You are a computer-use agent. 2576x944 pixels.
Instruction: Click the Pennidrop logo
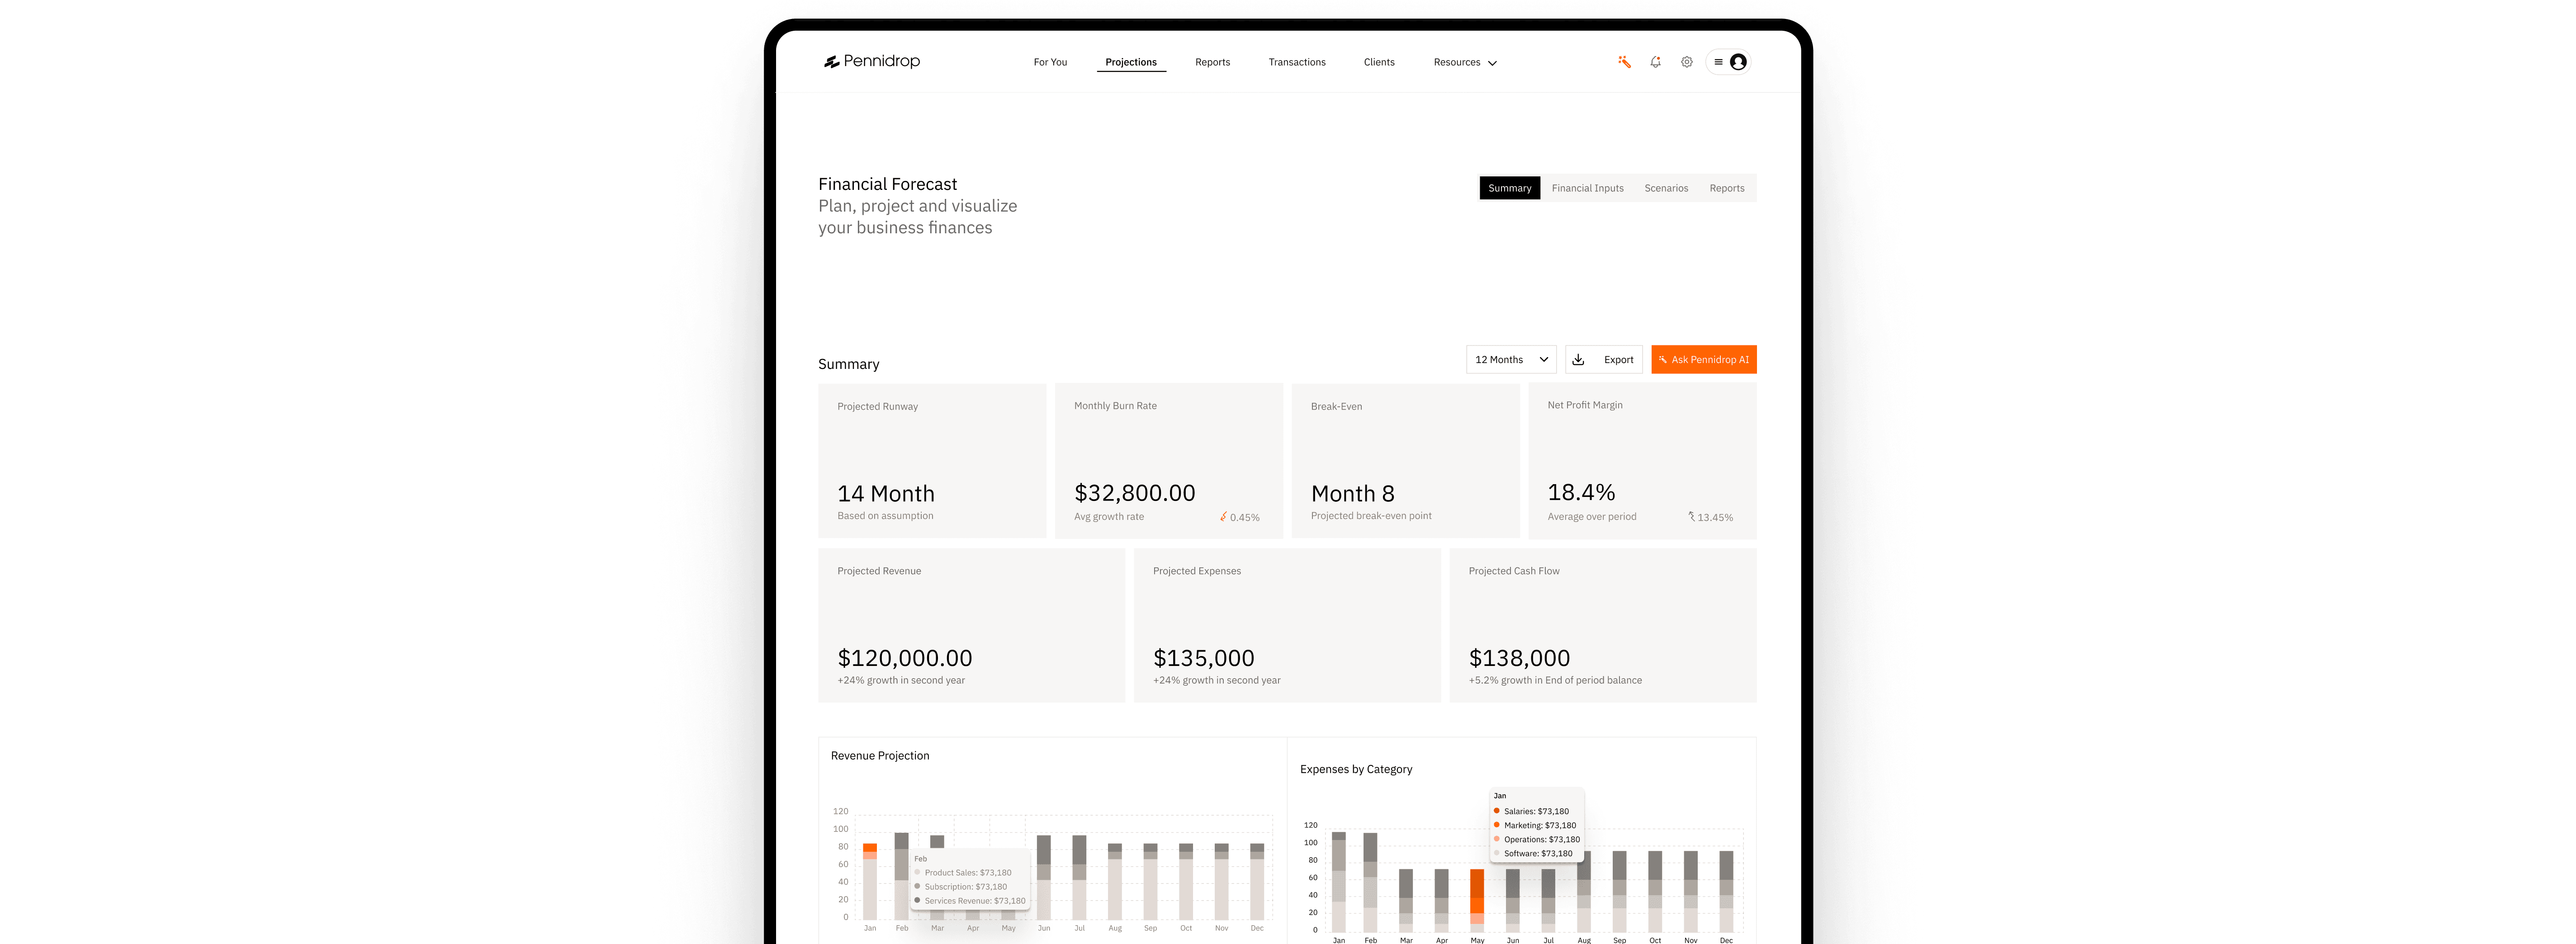[x=871, y=61]
